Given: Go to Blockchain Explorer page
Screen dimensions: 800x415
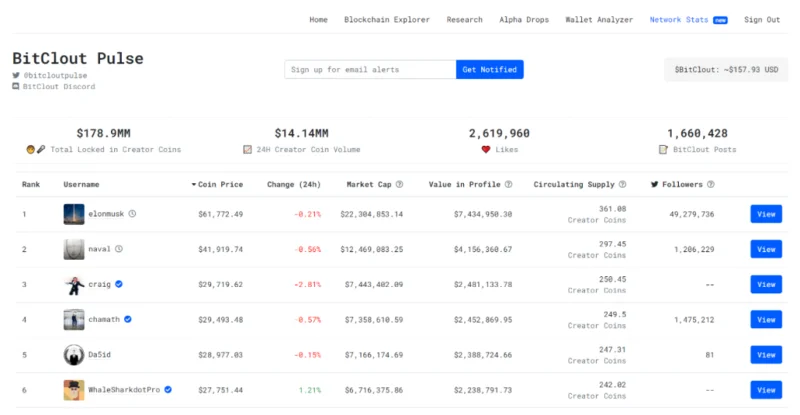Looking at the screenshot, I should click(387, 19).
